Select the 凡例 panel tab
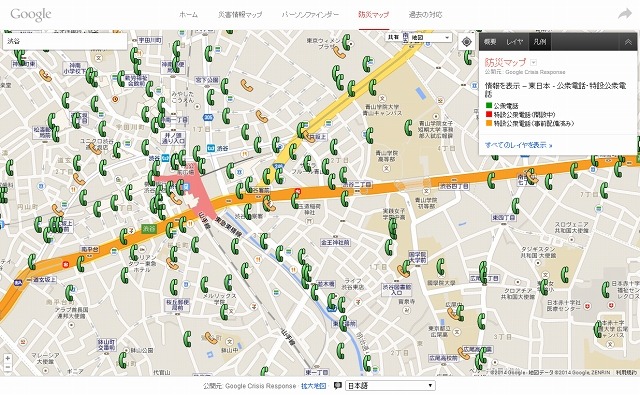This screenshot has width=640, height=395. click(540, 42)
